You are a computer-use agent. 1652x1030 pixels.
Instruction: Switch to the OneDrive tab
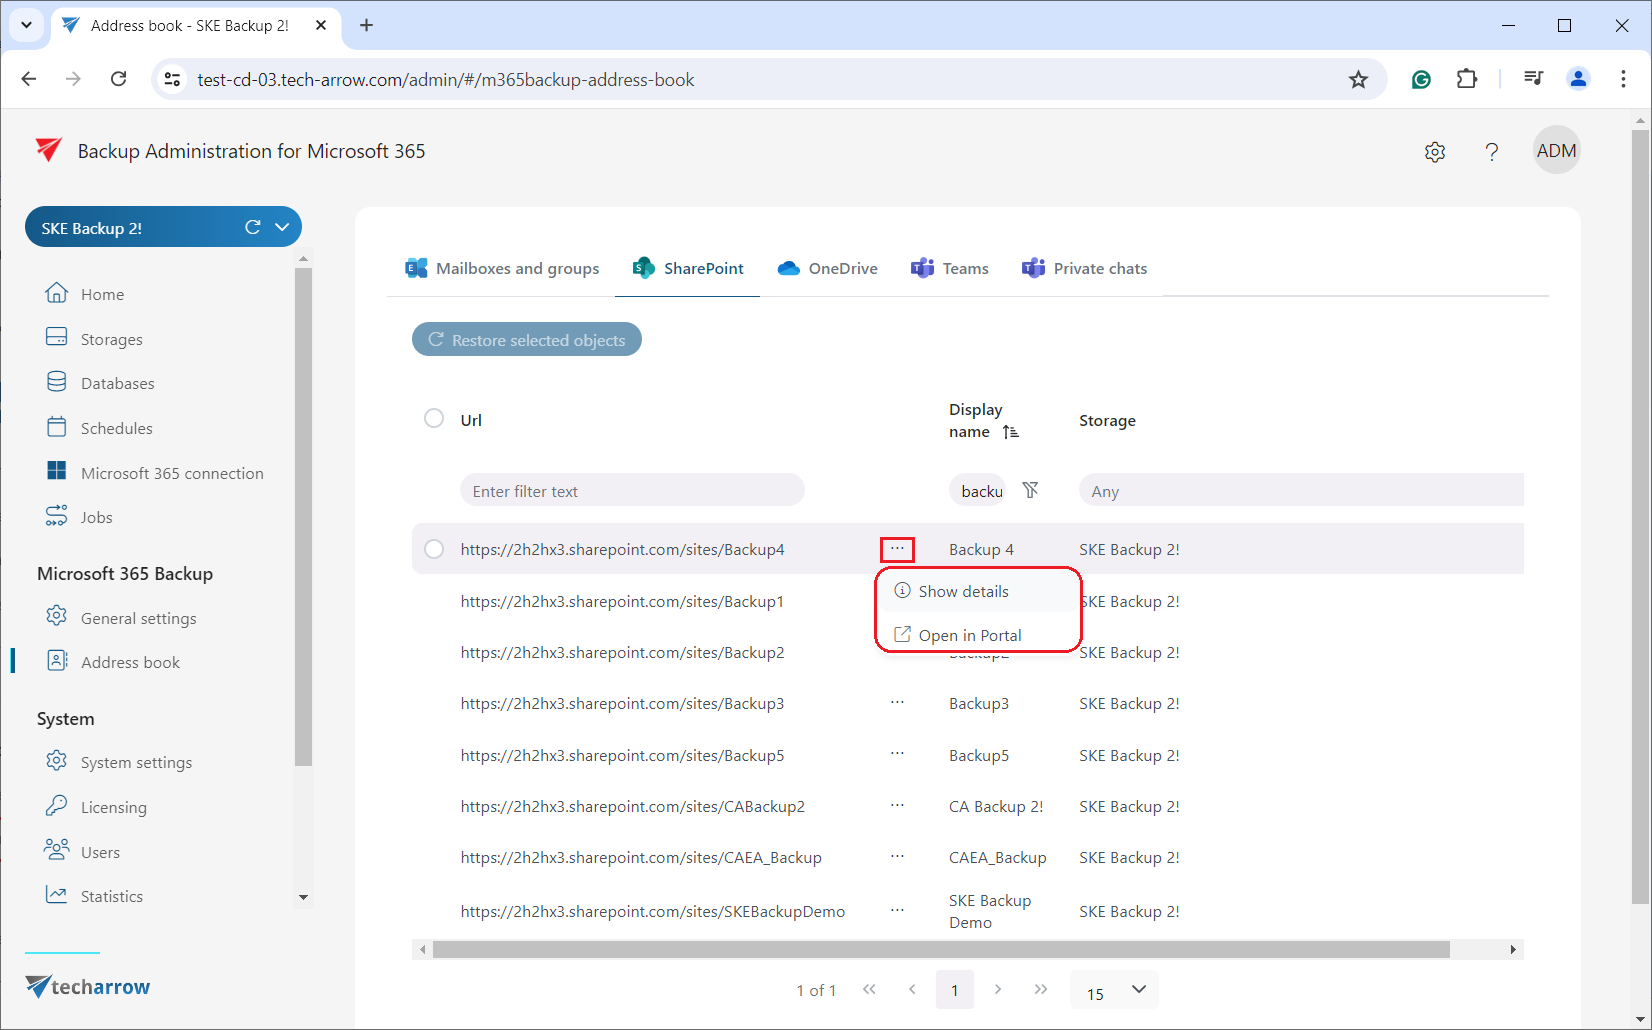pos(828,268)
